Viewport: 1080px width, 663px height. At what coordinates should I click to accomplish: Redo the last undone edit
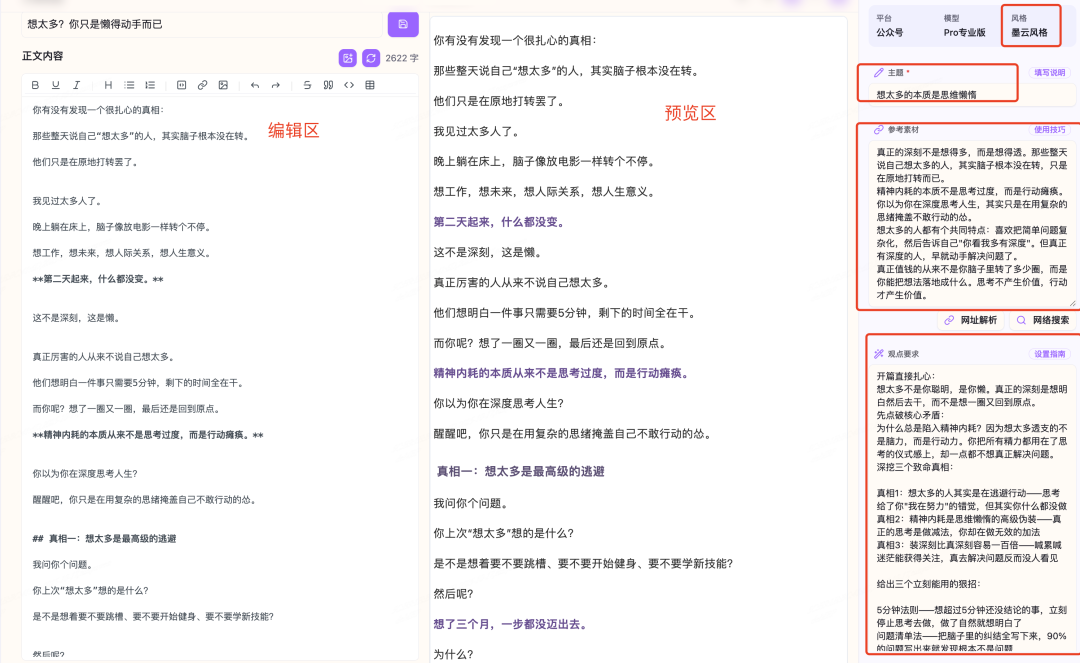(275, 85)
